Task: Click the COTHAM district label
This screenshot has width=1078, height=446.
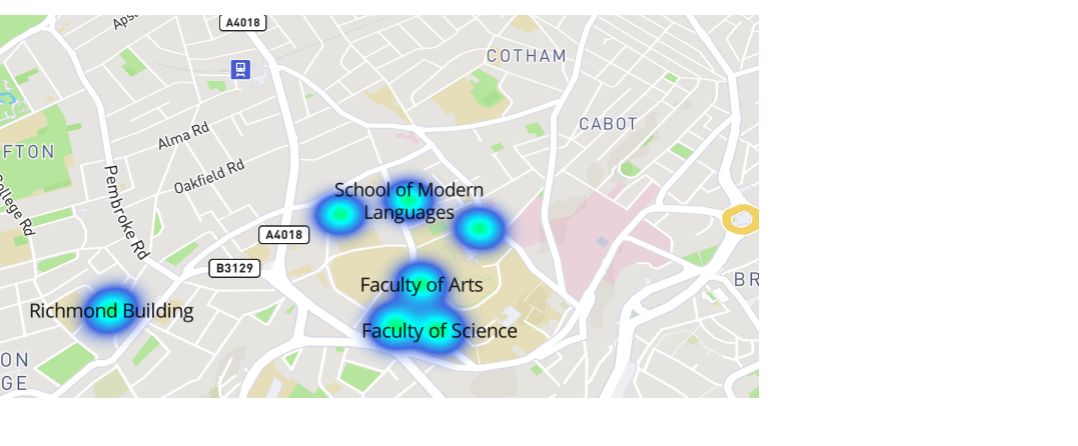Action: point(526,56)
